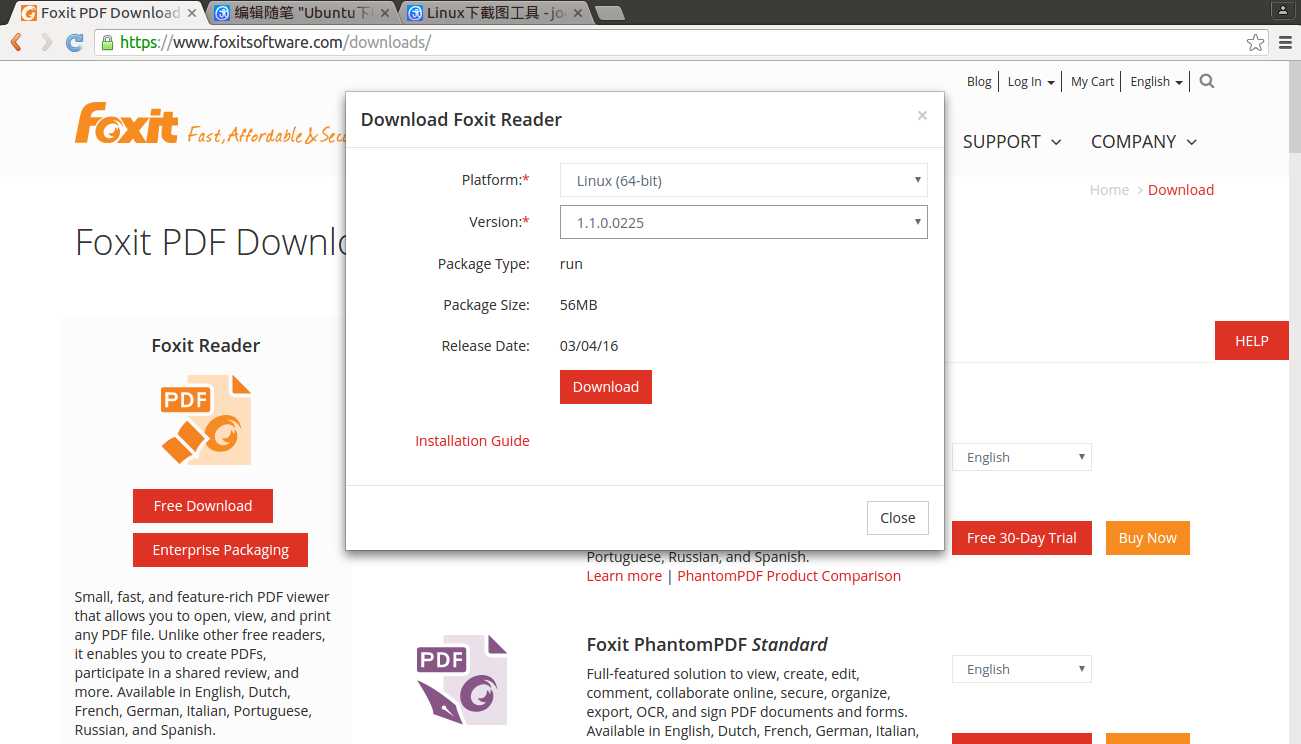Screen dimensions: 1301x744
Task: Expand the Log In dropdown
Action: click(1031, 82)
